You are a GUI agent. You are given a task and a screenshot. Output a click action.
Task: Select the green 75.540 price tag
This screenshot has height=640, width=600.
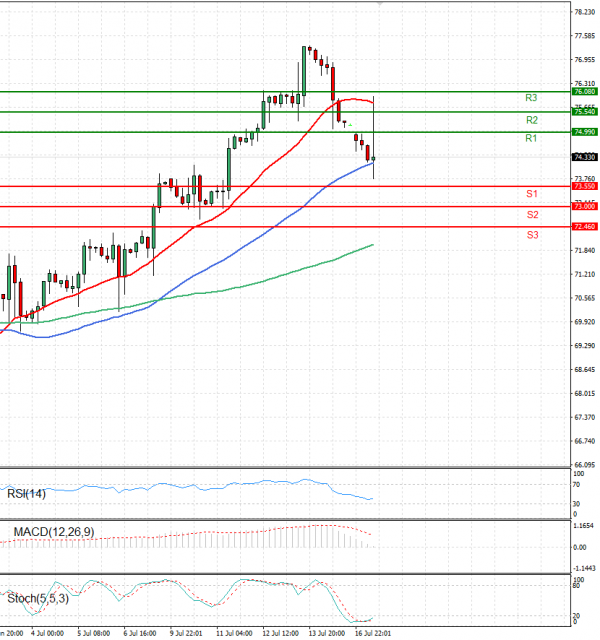point(584,111)
